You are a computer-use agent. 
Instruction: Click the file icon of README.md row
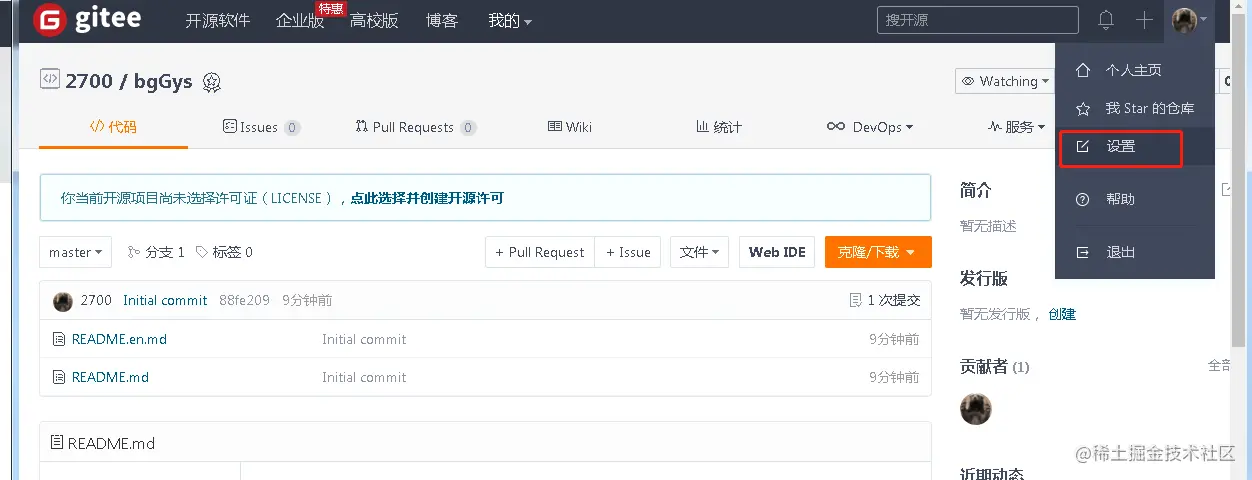[59, 378]
